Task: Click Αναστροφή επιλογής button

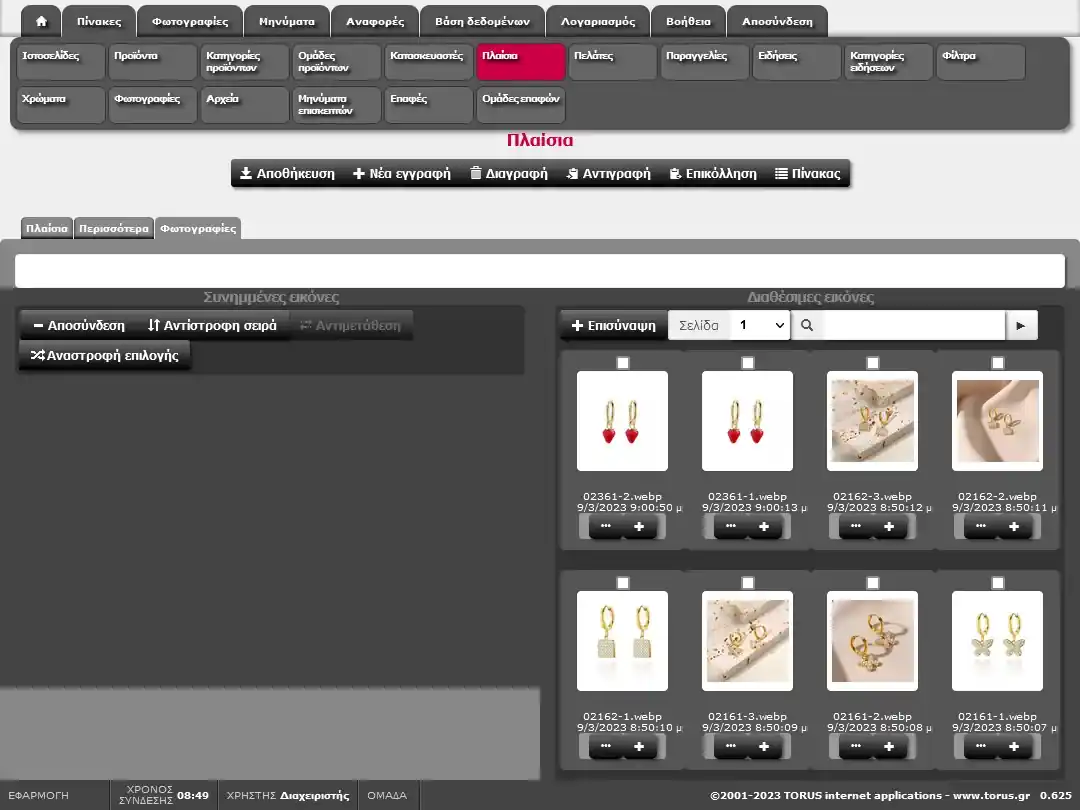Action: 105,355
